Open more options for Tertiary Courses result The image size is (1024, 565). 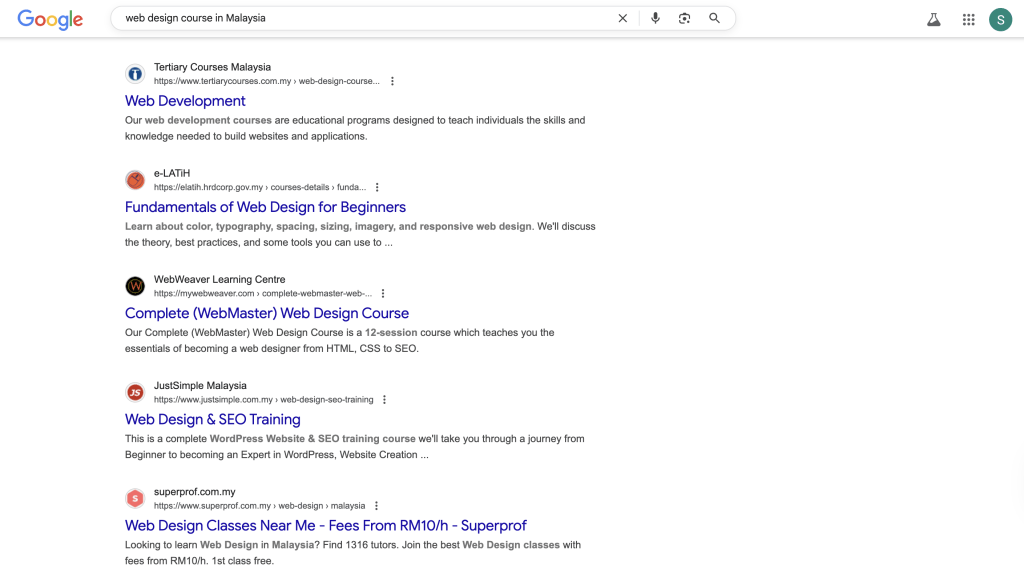pos(392,81)
